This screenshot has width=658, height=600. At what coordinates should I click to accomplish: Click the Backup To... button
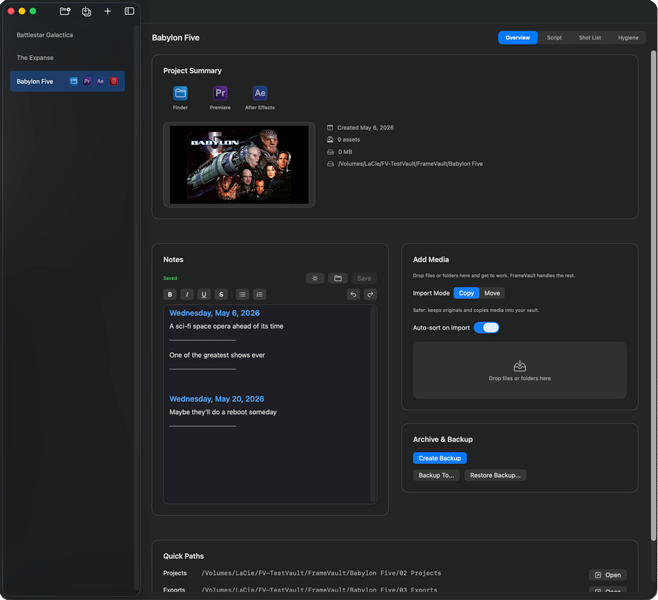(x=436, y=475)
